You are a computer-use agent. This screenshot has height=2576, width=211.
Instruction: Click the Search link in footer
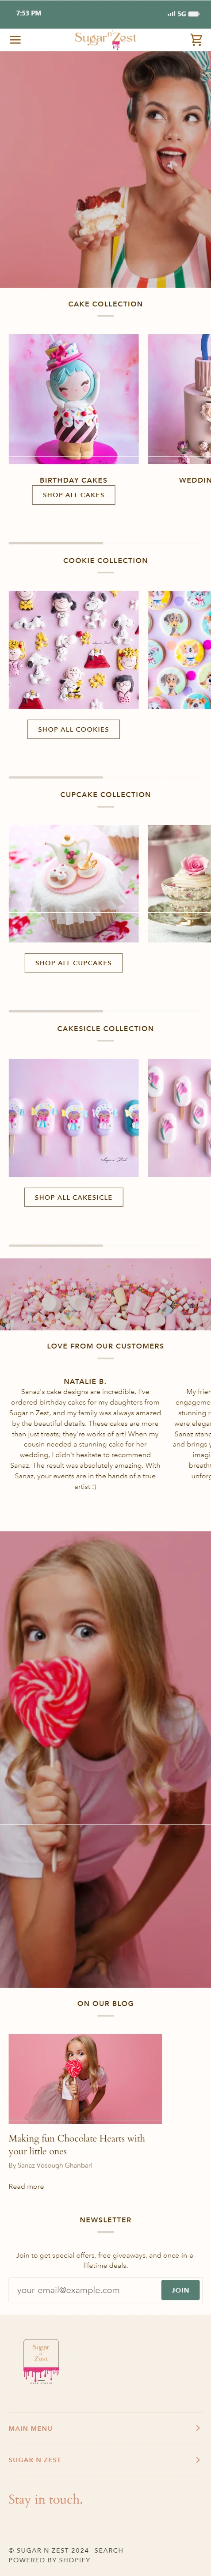point(109,2550)
